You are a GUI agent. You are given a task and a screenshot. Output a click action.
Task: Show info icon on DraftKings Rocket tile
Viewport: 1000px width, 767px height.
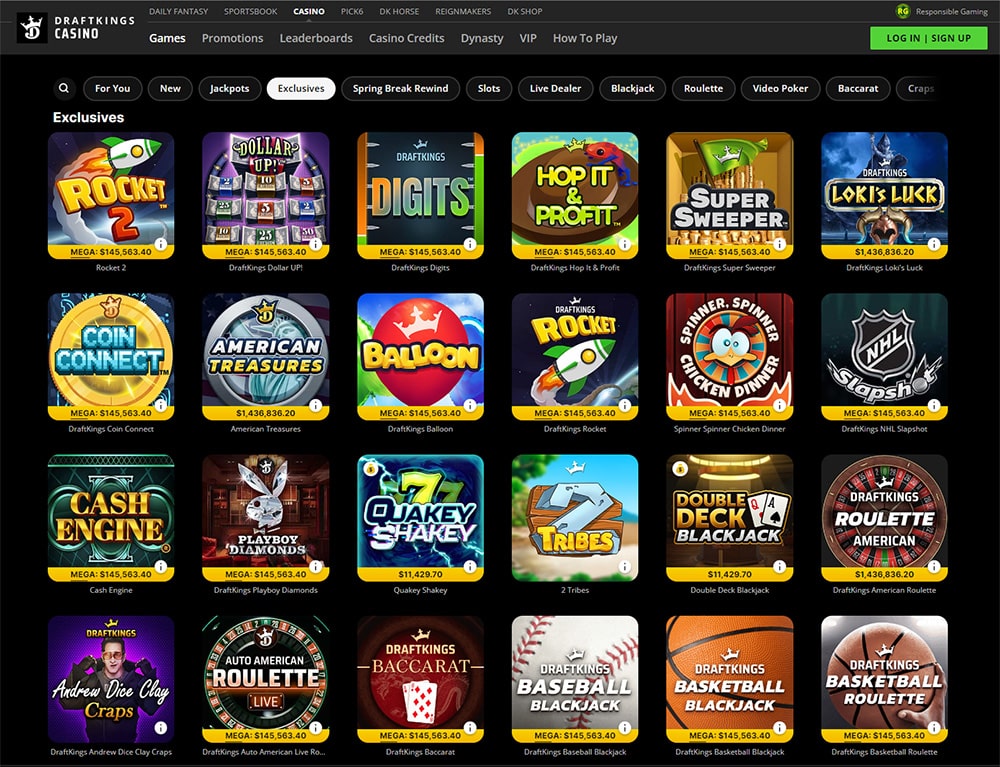coord(624,405)
